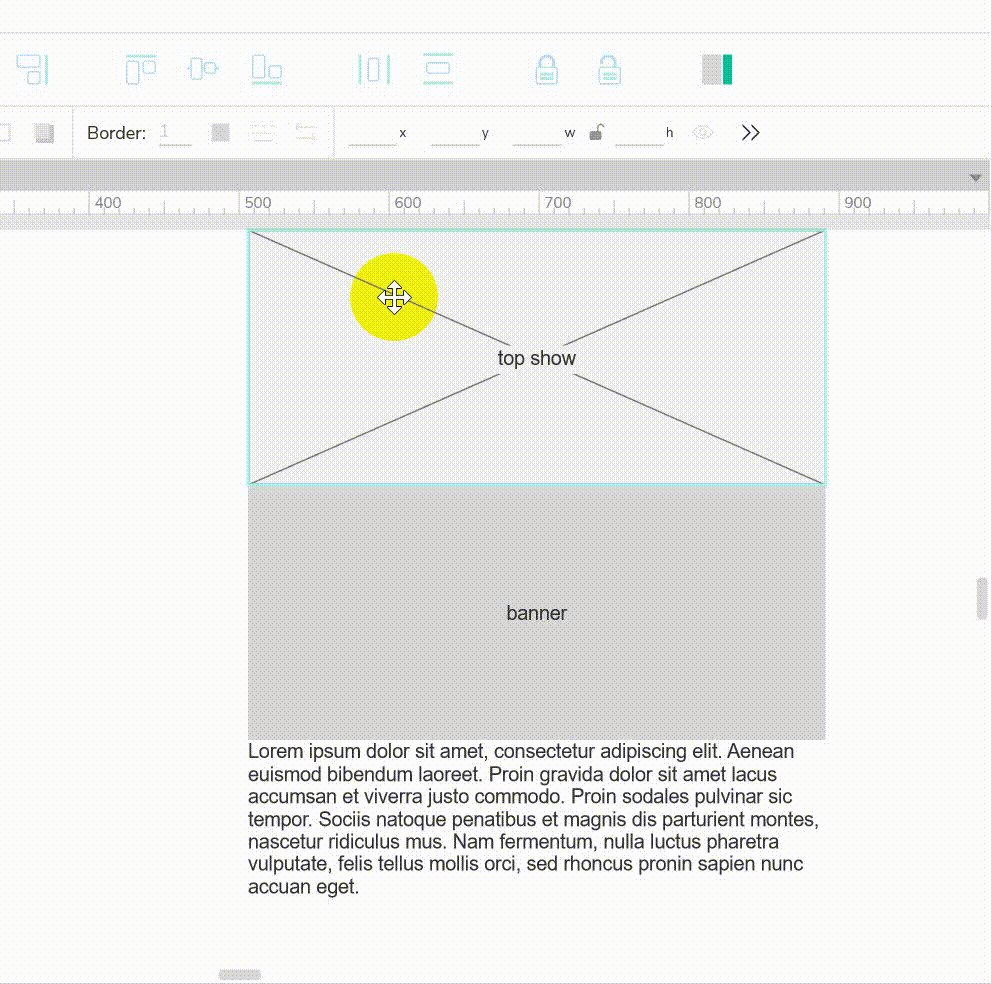Click inside the Border width field
Screen dimensions: 992x984
click(x=176, y=131)
